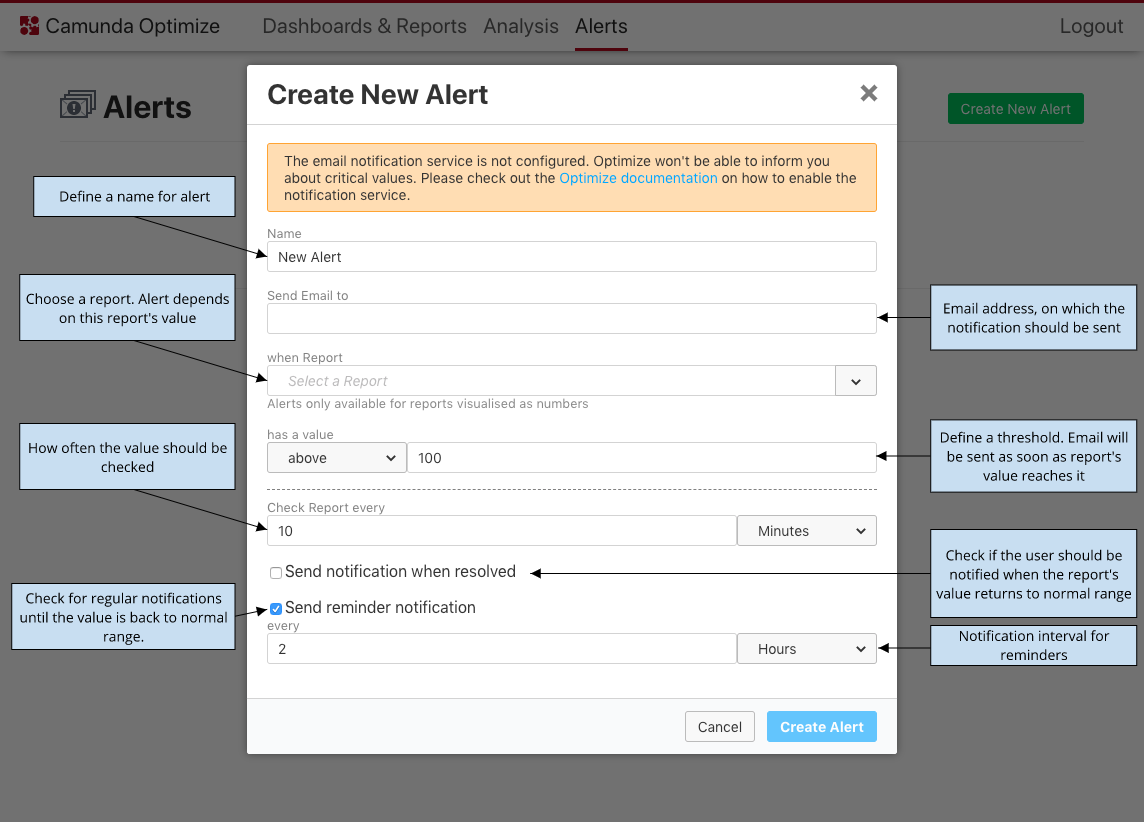Open the Minutes check interval dropdown
Viewport: 1144px width, 822px height.
click(807, 531)
